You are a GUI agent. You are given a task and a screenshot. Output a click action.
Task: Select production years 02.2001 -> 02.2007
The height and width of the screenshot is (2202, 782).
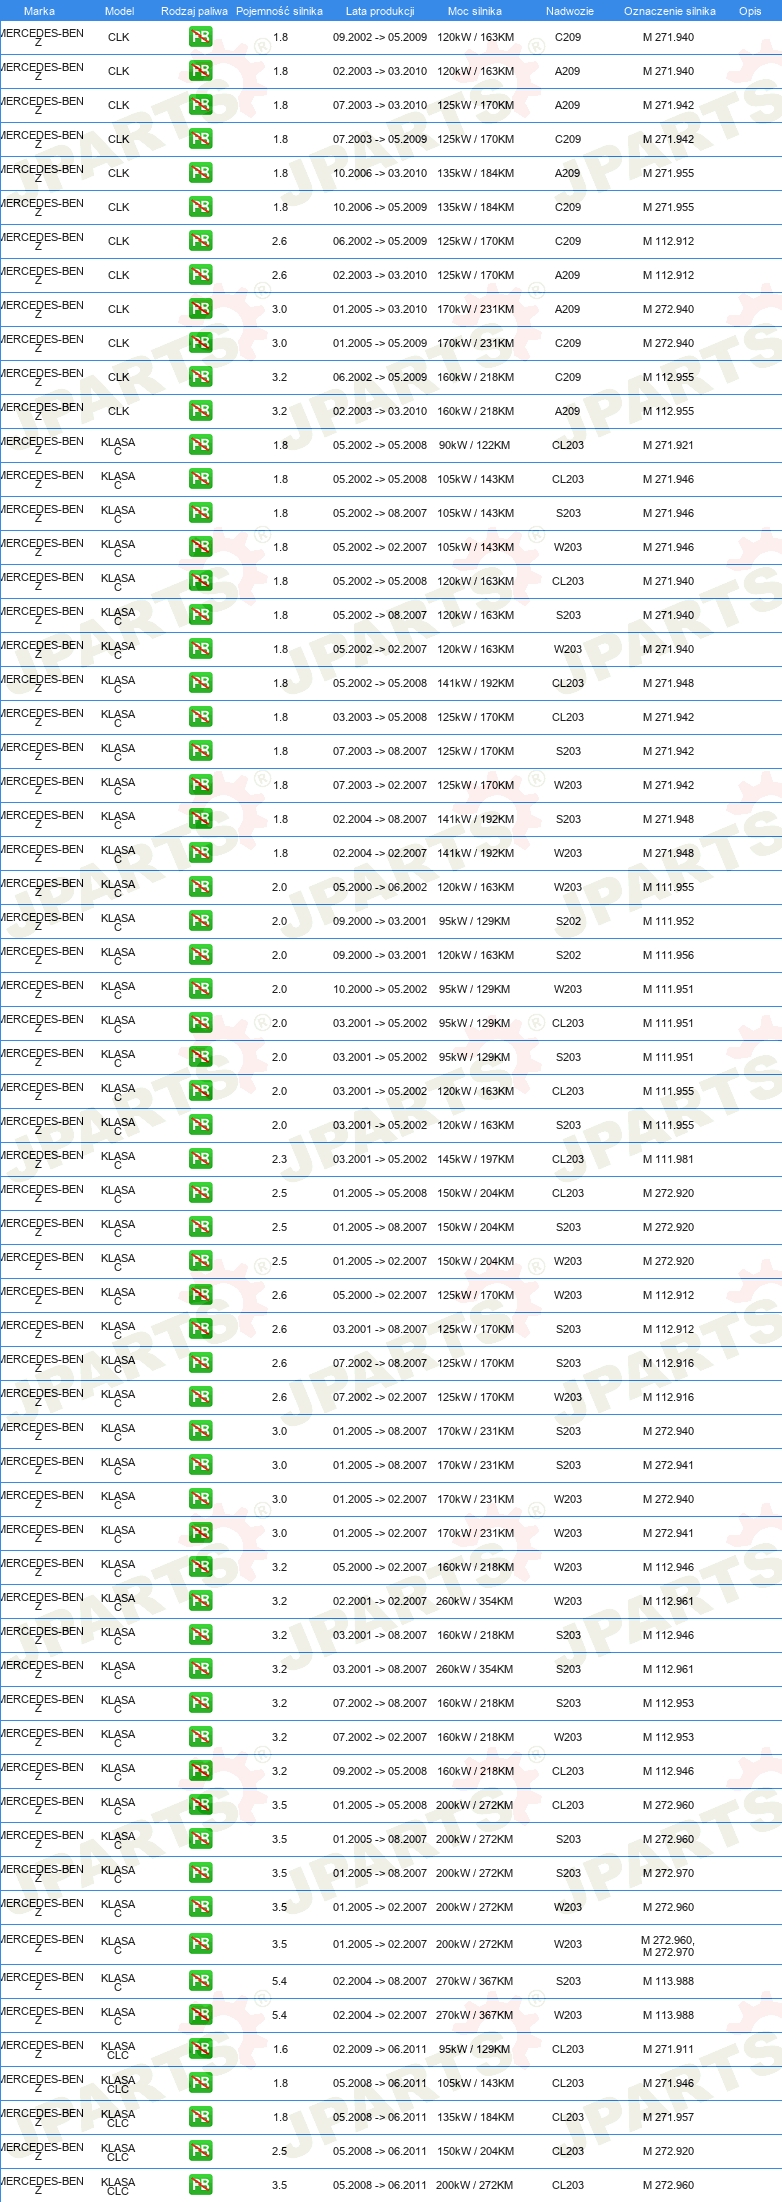380,1601
